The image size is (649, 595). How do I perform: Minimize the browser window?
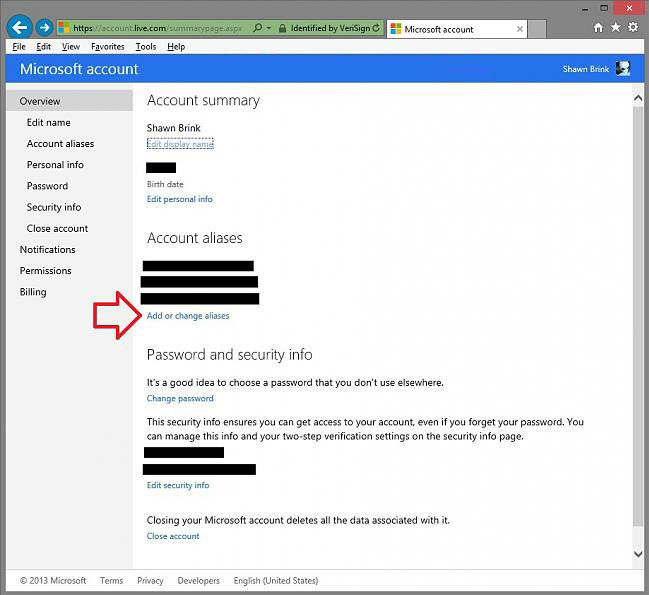pos(585,8)
